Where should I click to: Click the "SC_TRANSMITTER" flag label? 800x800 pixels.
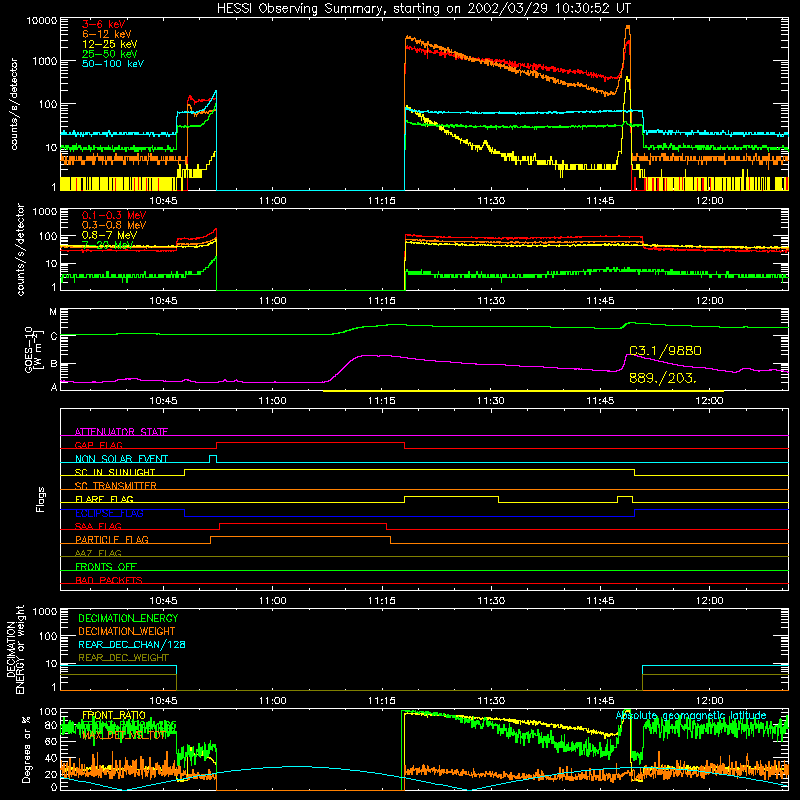(116, 485)
